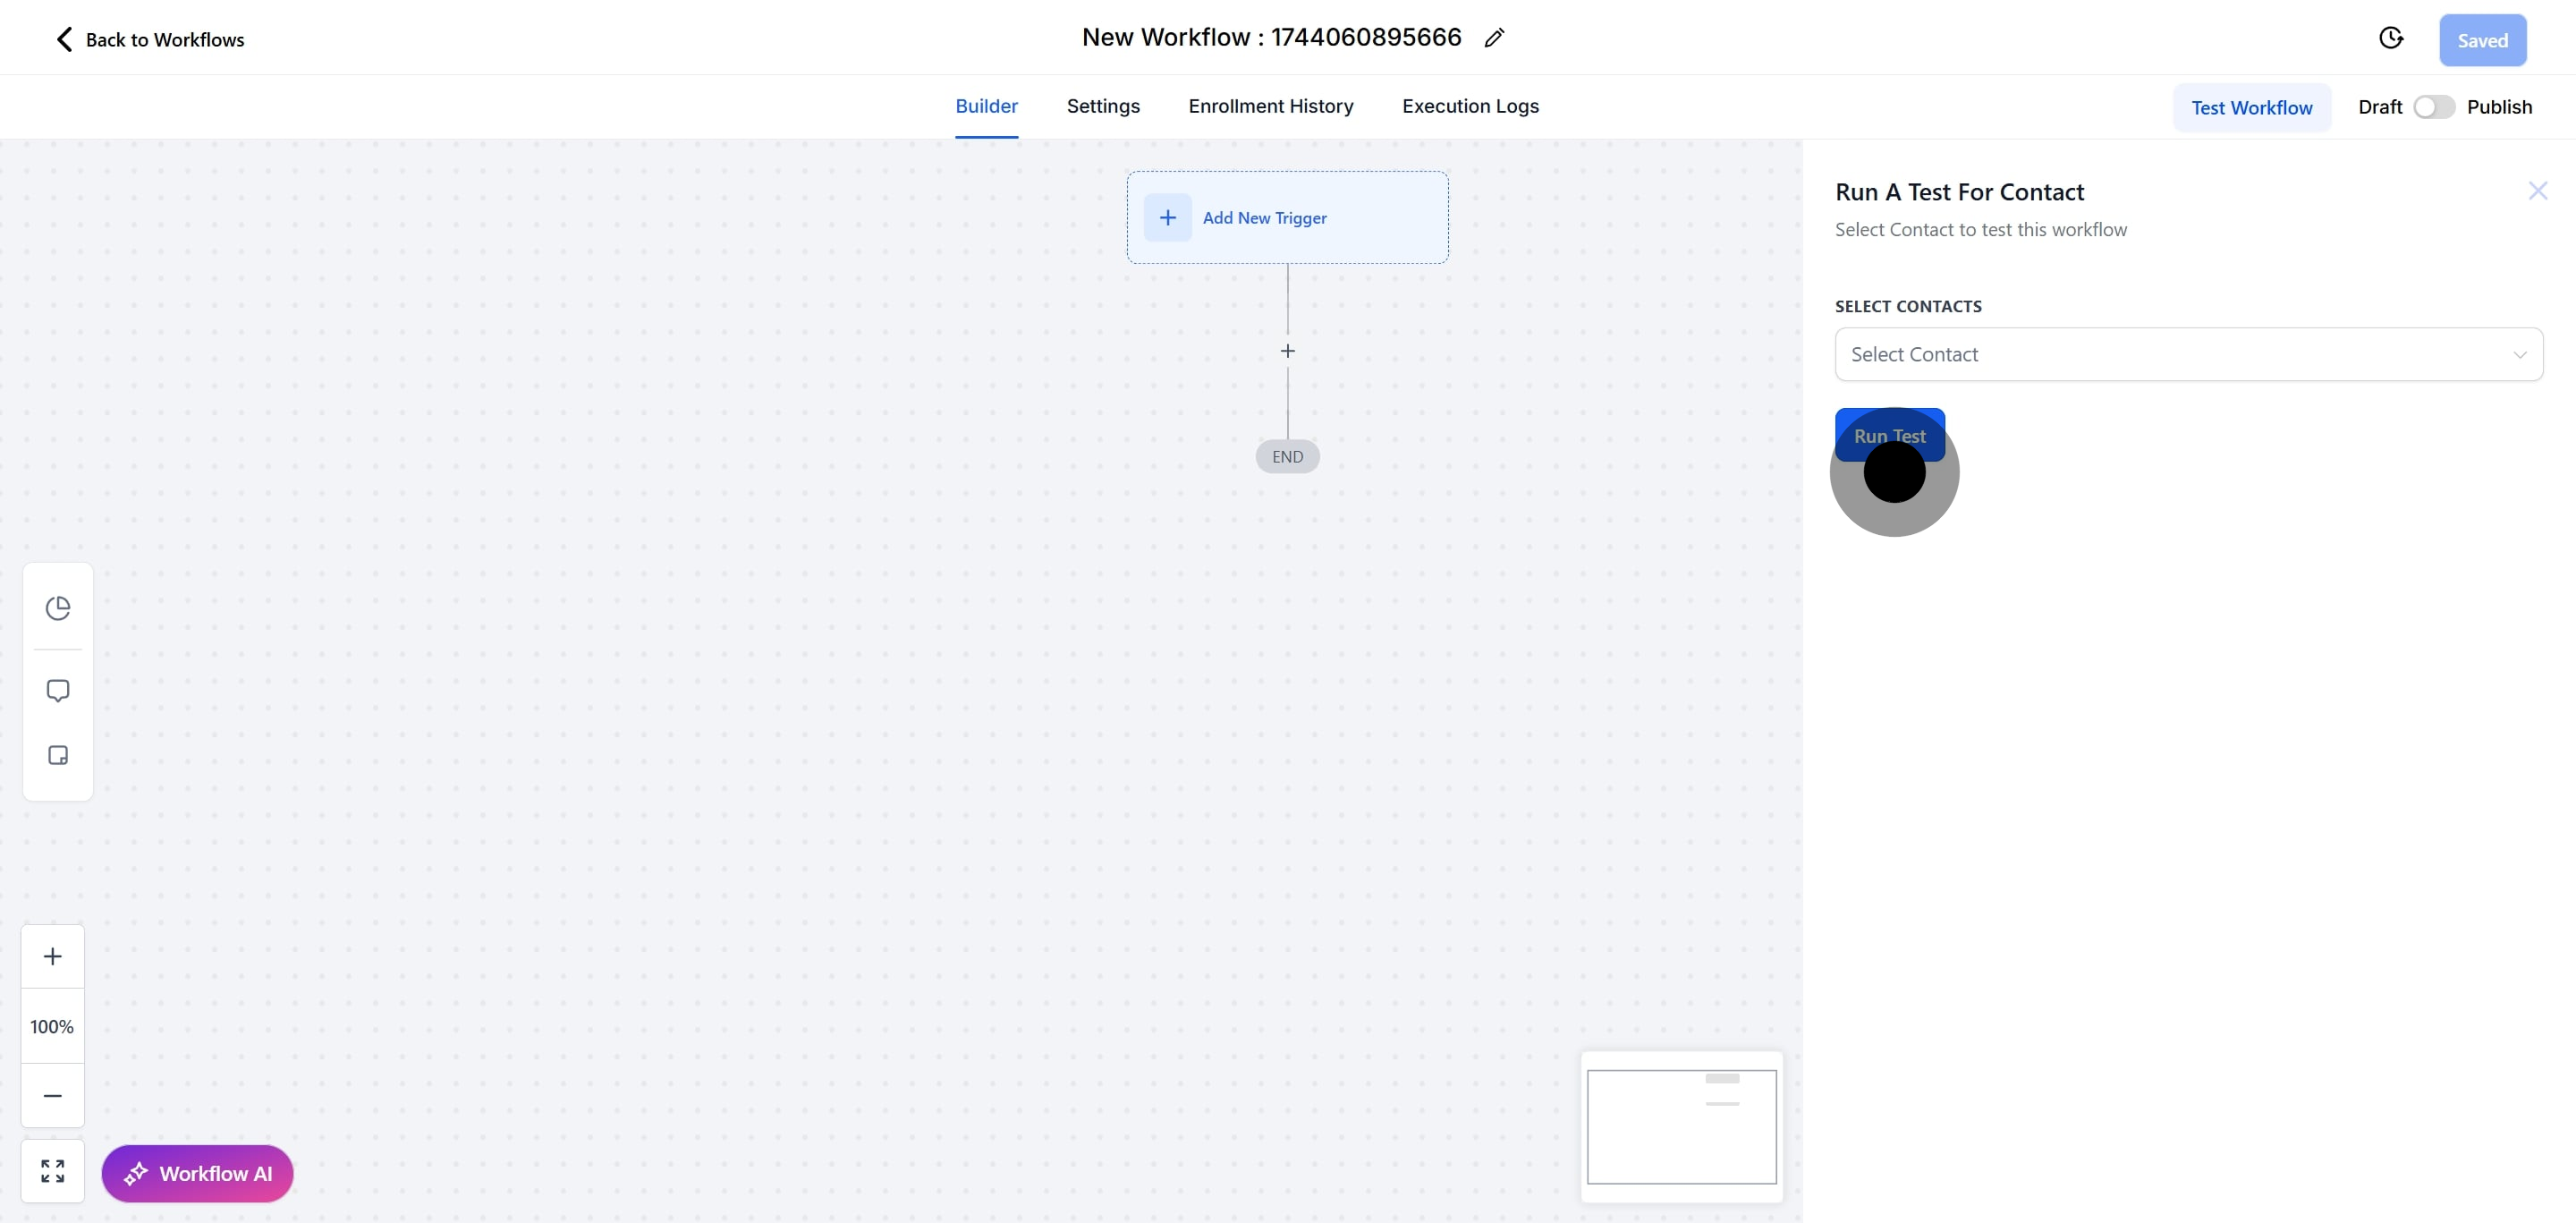Open the stats pie chart icon
2576x1223 pixels.
tap(58, 607)
